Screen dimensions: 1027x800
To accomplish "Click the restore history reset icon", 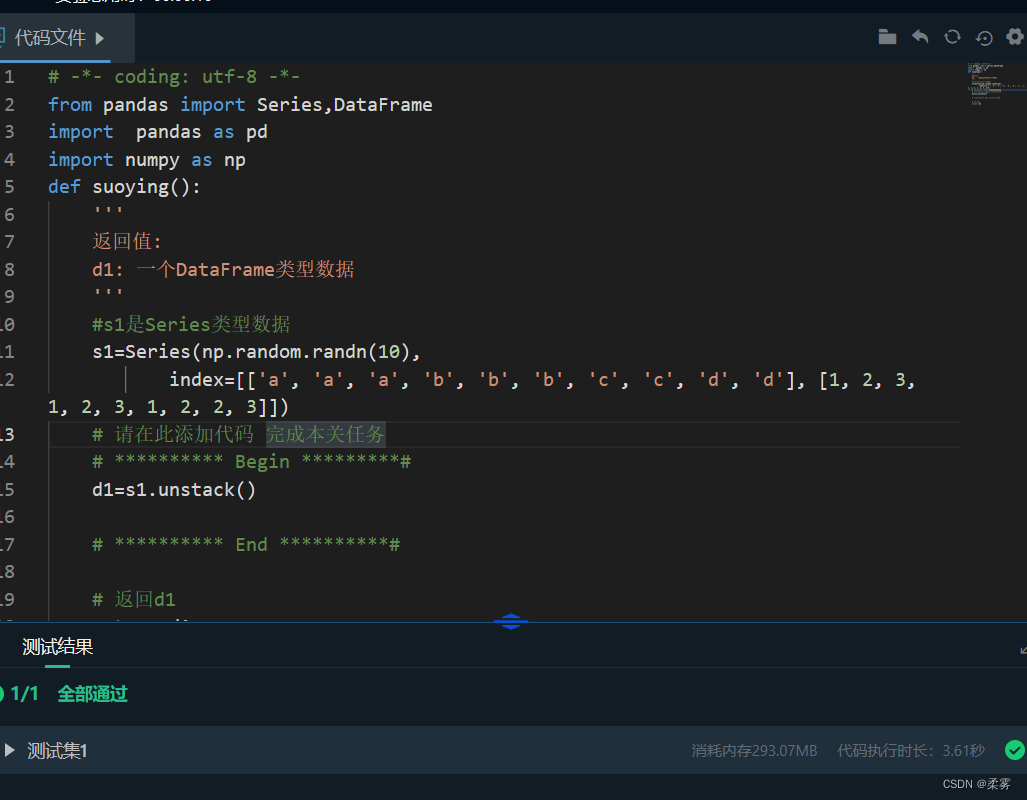I will tap(984, 38).
